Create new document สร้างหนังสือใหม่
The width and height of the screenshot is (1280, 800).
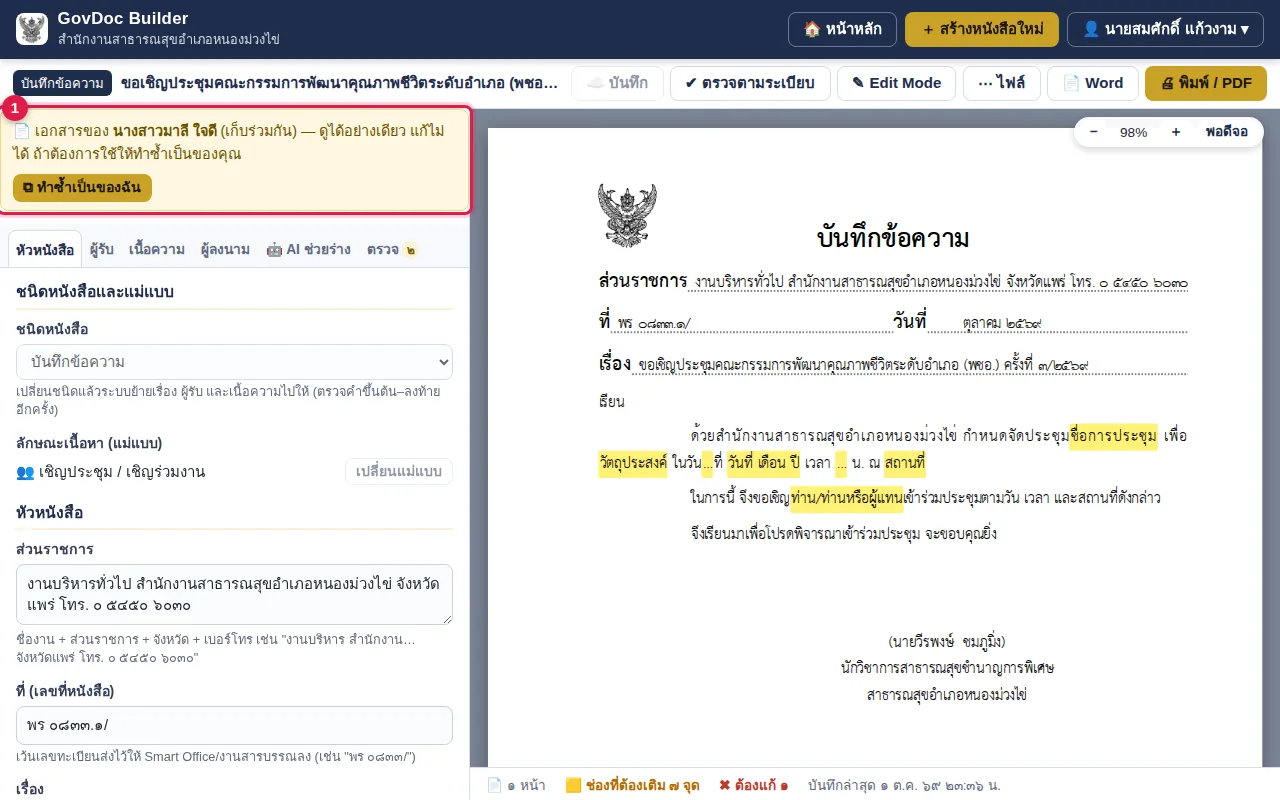click(982, 29)
